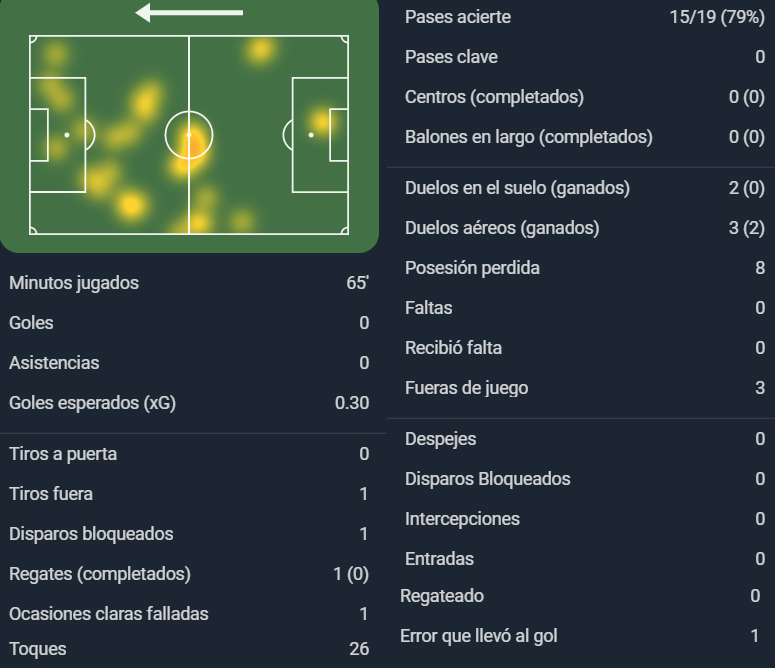Image resolution: width=775 pixels, height=668 pixels.
Task: Click the white attack direction arrow
Action: 189,13
